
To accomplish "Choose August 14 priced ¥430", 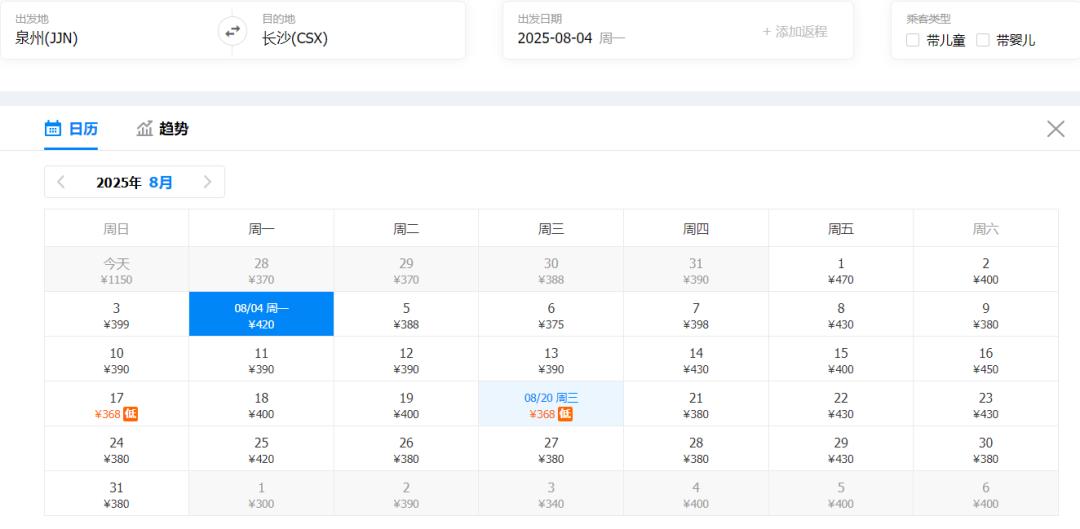I will (x=696, y=359).
